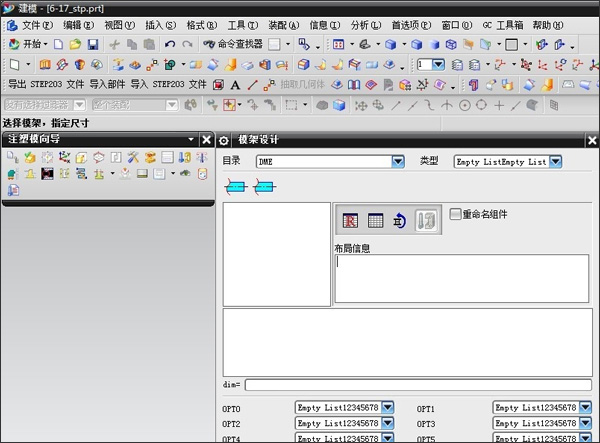This screenshot has width=600, height=443.
Task: Open the OPT1 dropdown
Action: pyautogui.click(x=585, y=408)
